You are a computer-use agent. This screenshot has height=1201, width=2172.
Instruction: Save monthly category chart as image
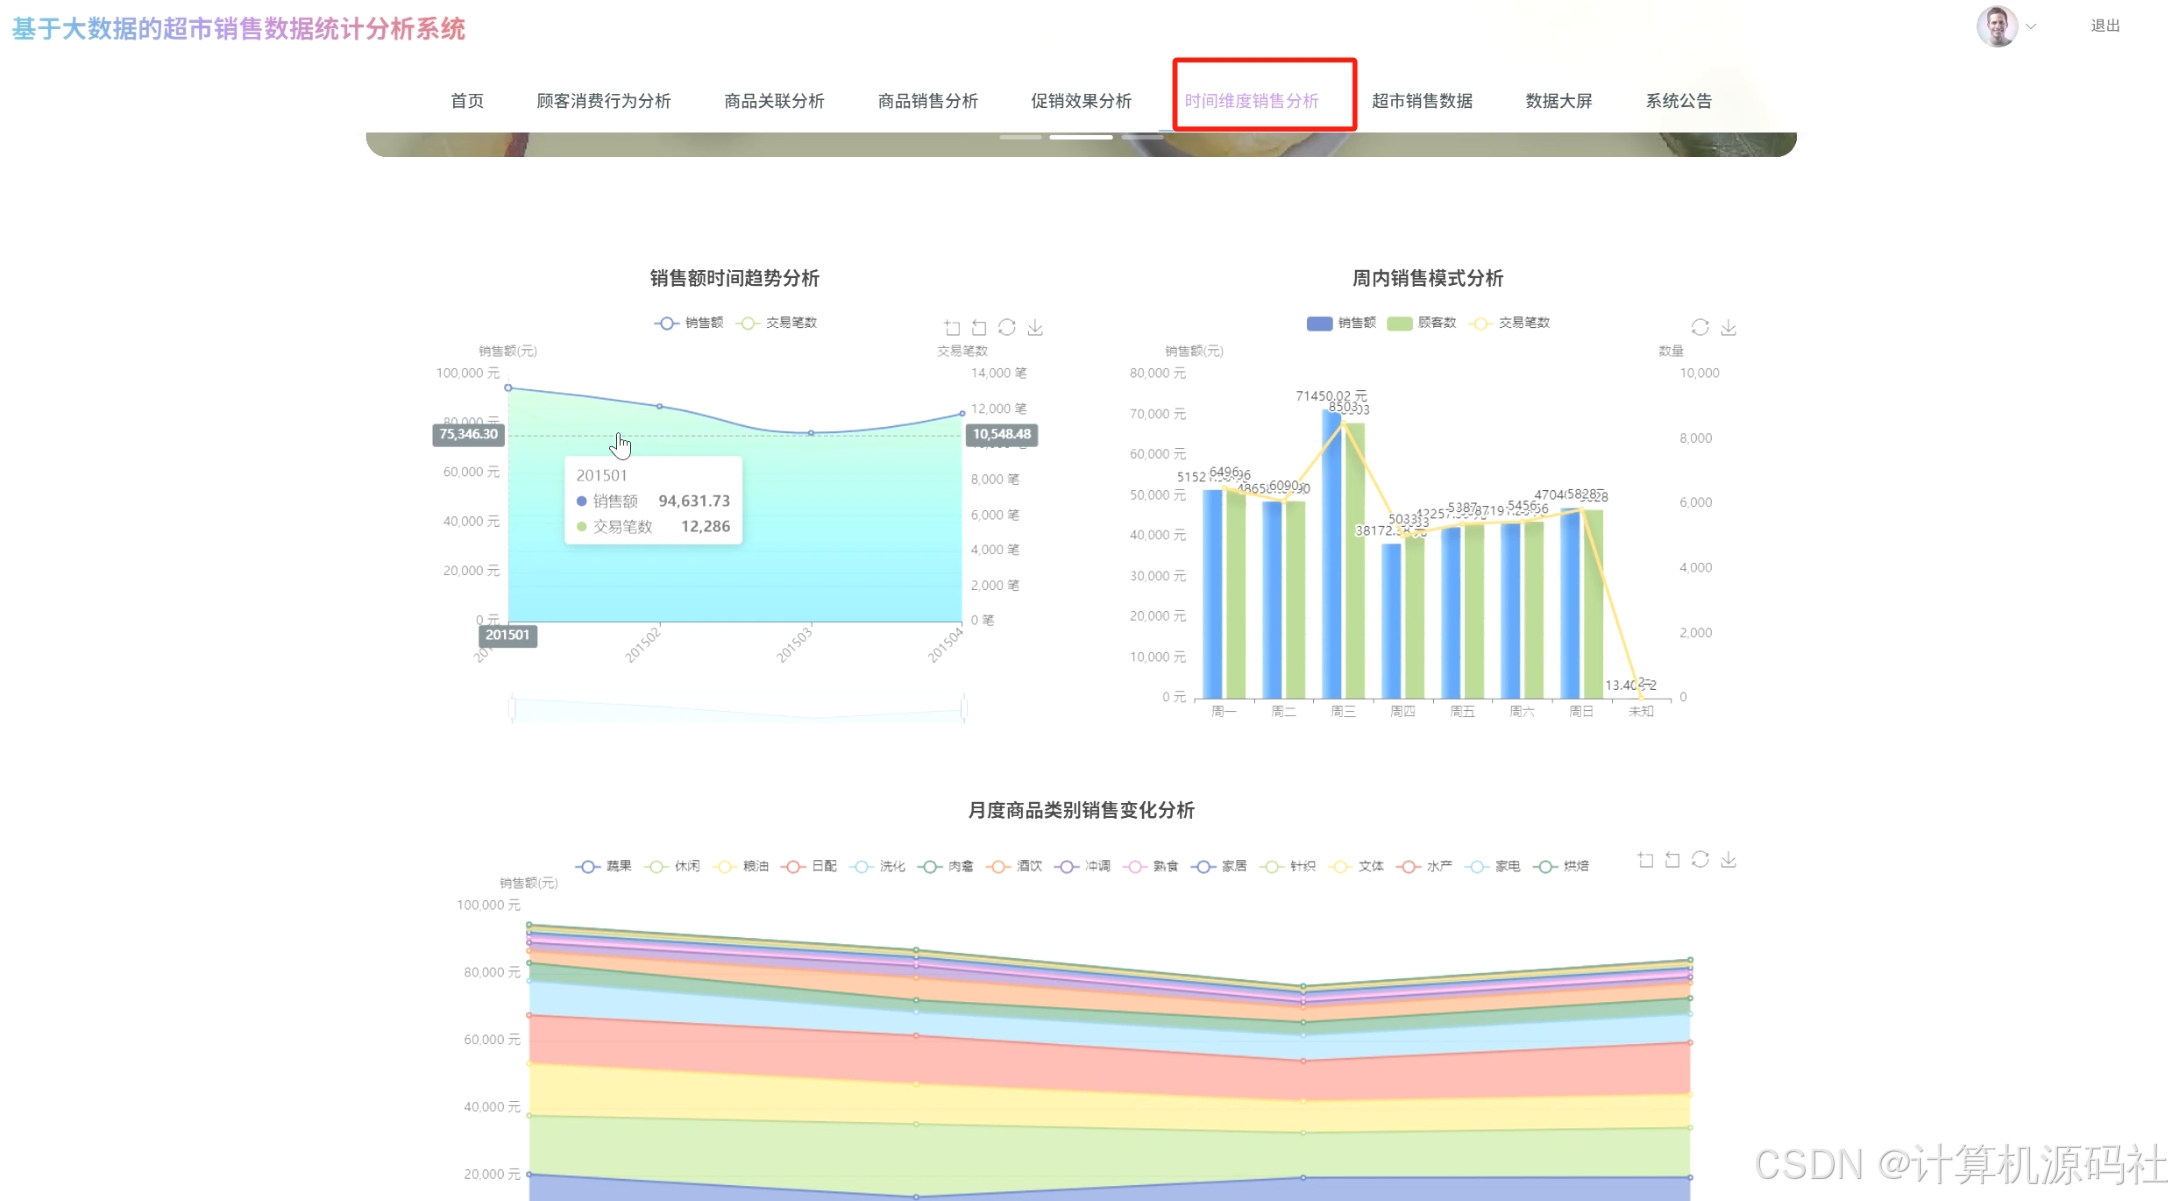click(x=1729, y=860)
